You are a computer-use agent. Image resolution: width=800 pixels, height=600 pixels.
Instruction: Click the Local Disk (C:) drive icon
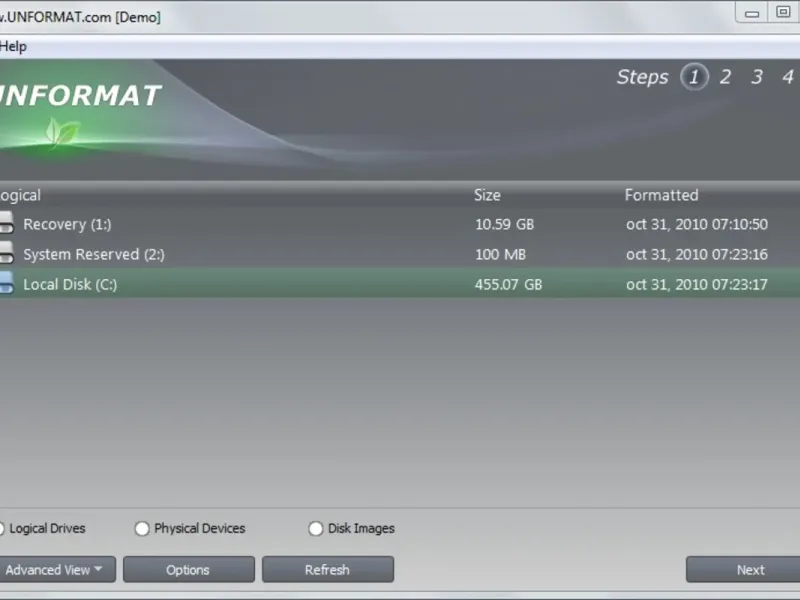point(7,283)
